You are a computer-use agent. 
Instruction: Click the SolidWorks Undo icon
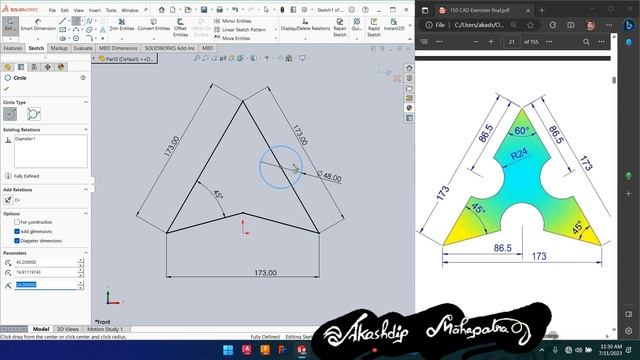point(236,9)
